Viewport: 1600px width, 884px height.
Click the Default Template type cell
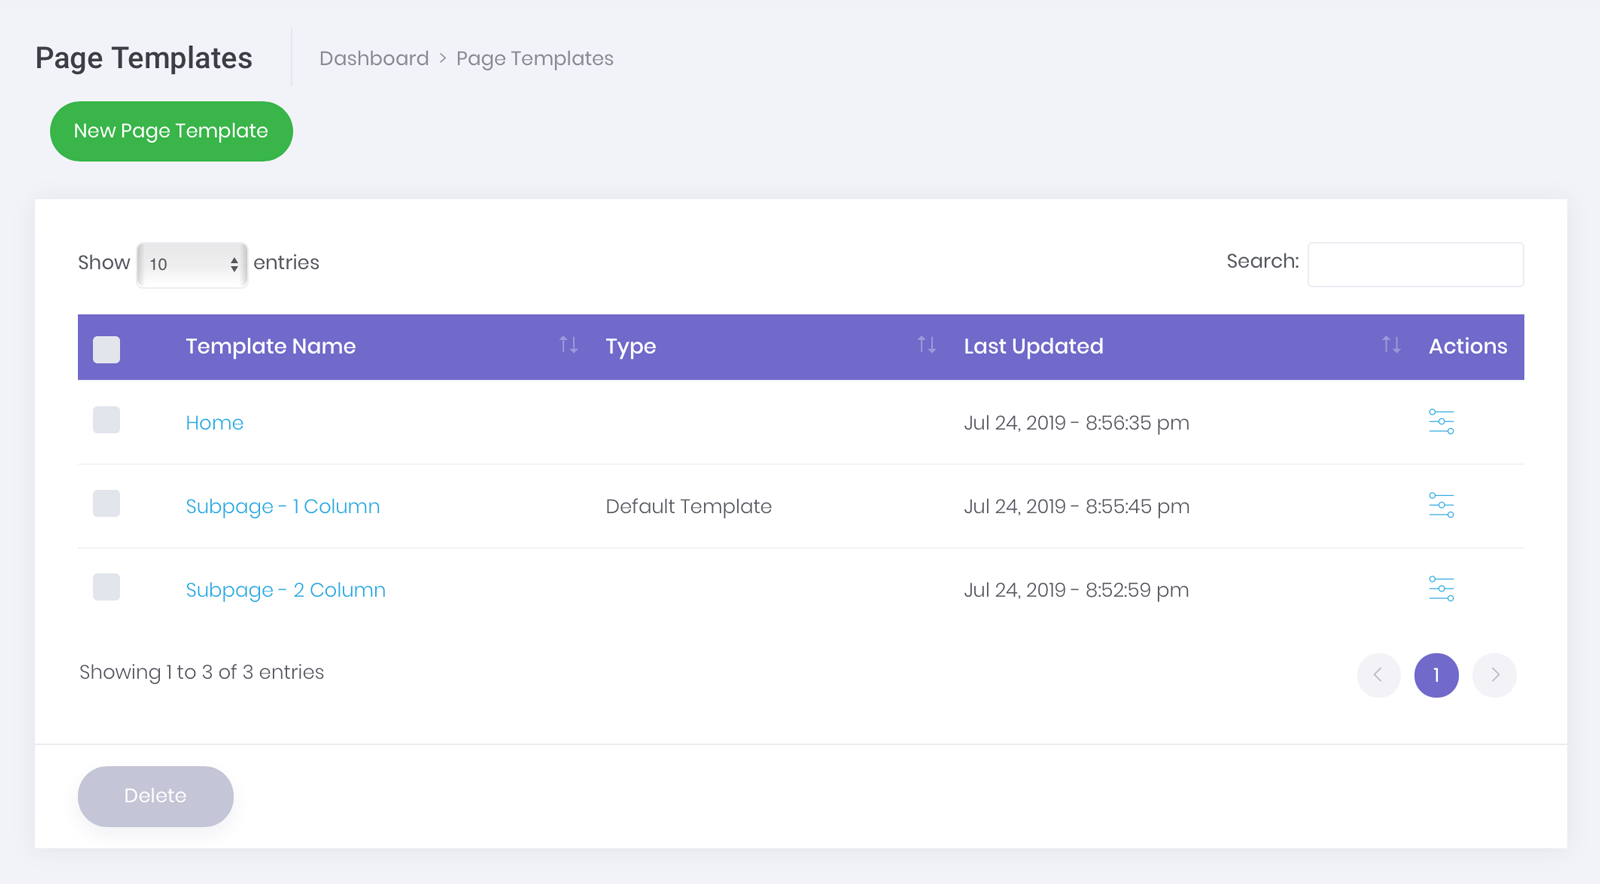coord(688,506)
